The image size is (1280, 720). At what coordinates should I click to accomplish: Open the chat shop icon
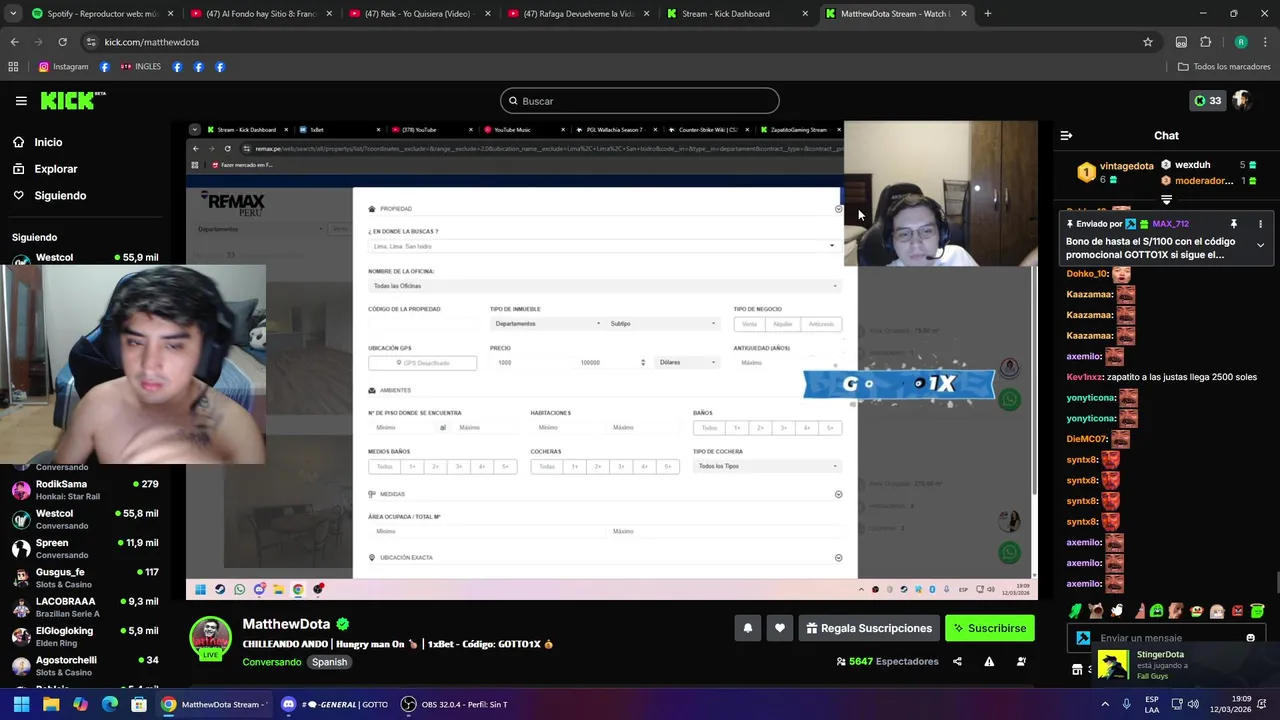click(1077, 670)
